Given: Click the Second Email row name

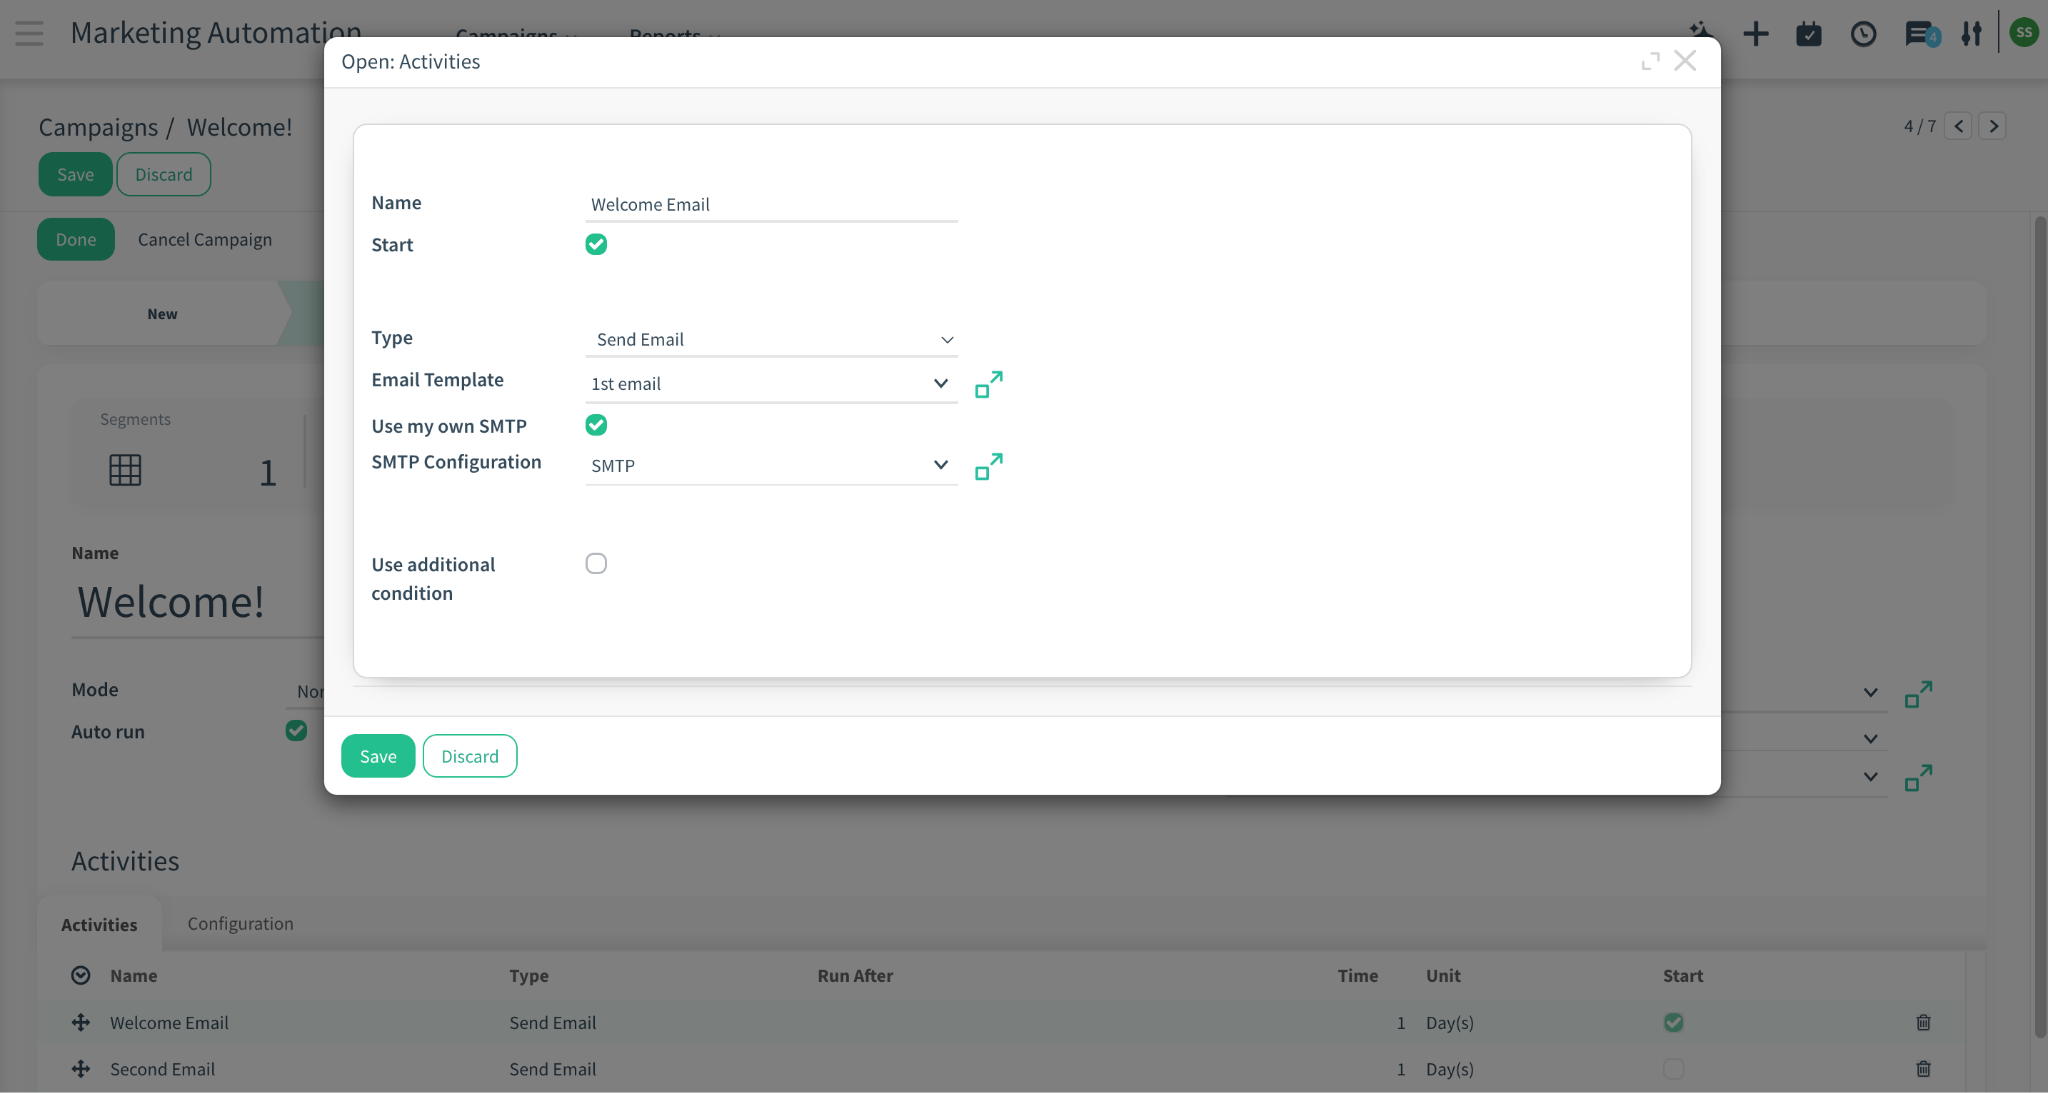Looking at the screenshot, I should click(x=162, y=1069).
